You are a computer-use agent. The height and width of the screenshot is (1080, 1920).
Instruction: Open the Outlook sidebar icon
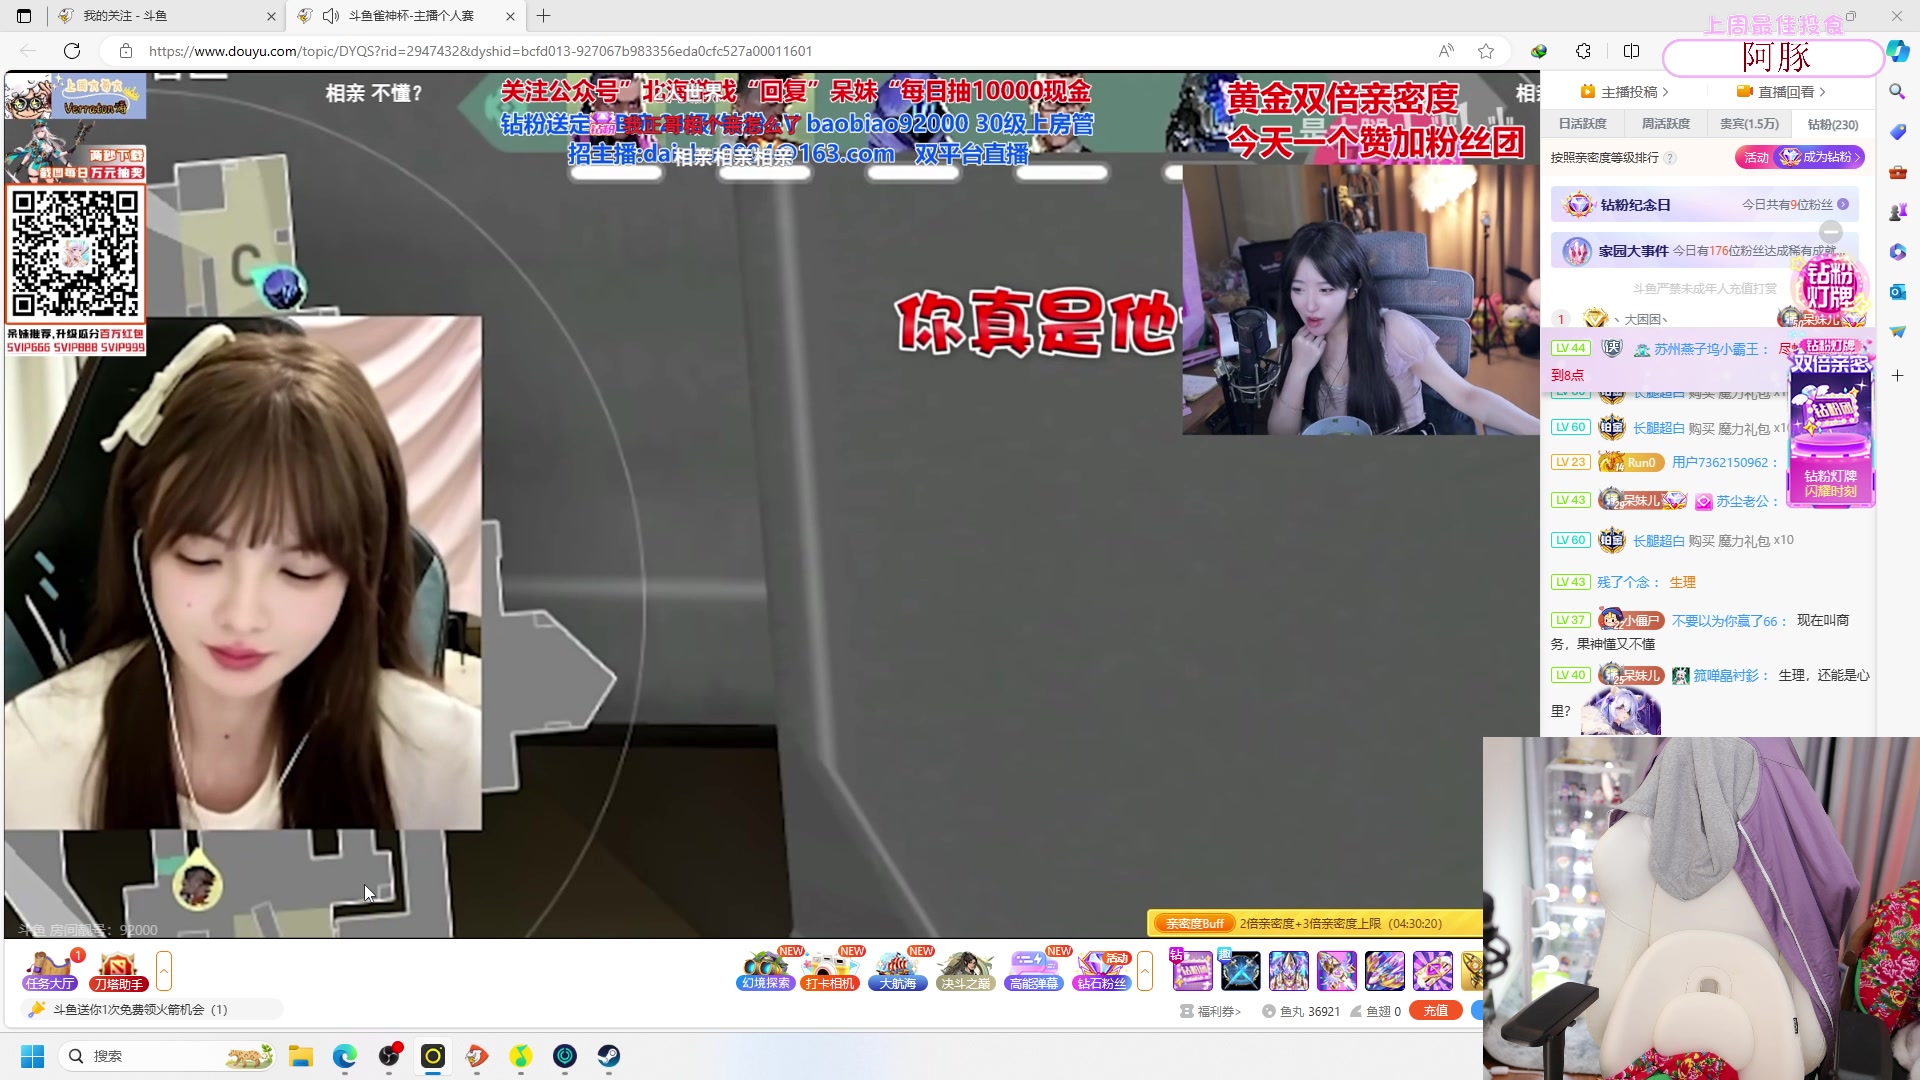[x=1897, y=292]
